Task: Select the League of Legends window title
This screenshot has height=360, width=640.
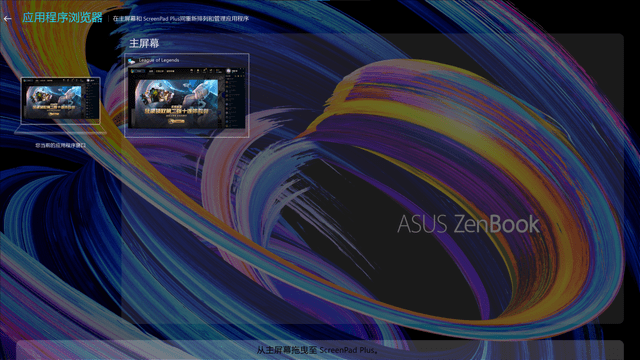Action: tap(159, 60)
